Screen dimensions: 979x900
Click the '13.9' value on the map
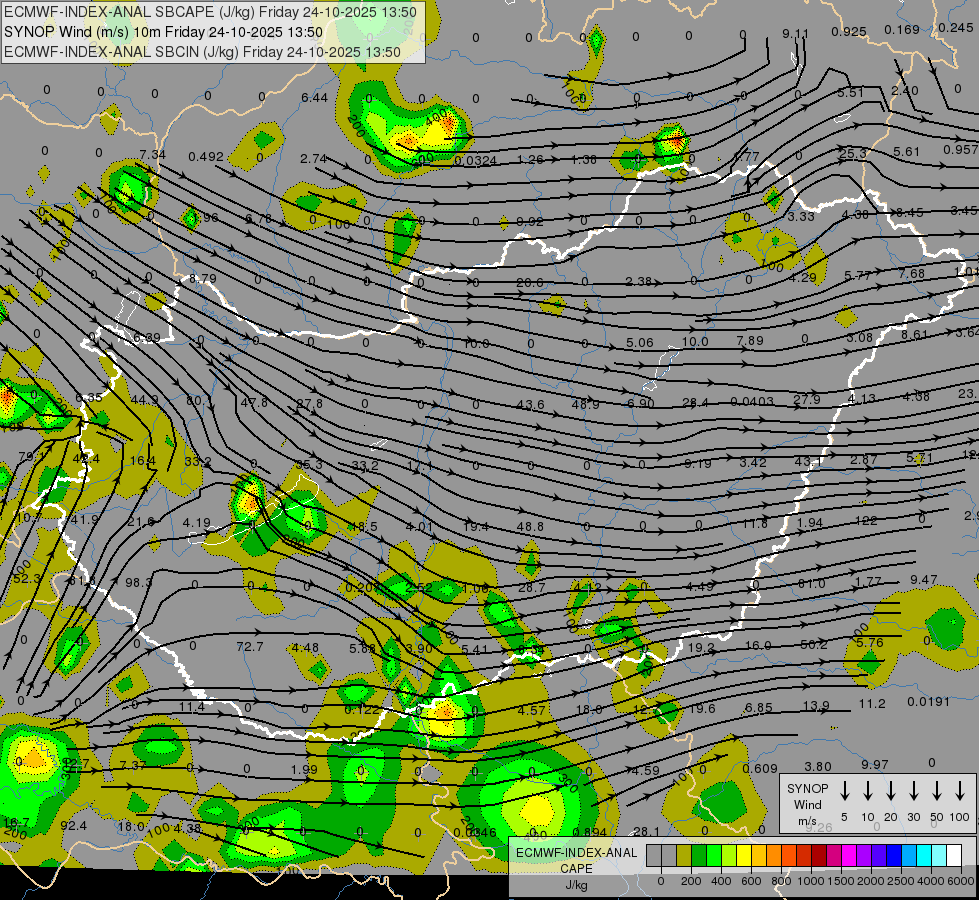pos(816,706)
